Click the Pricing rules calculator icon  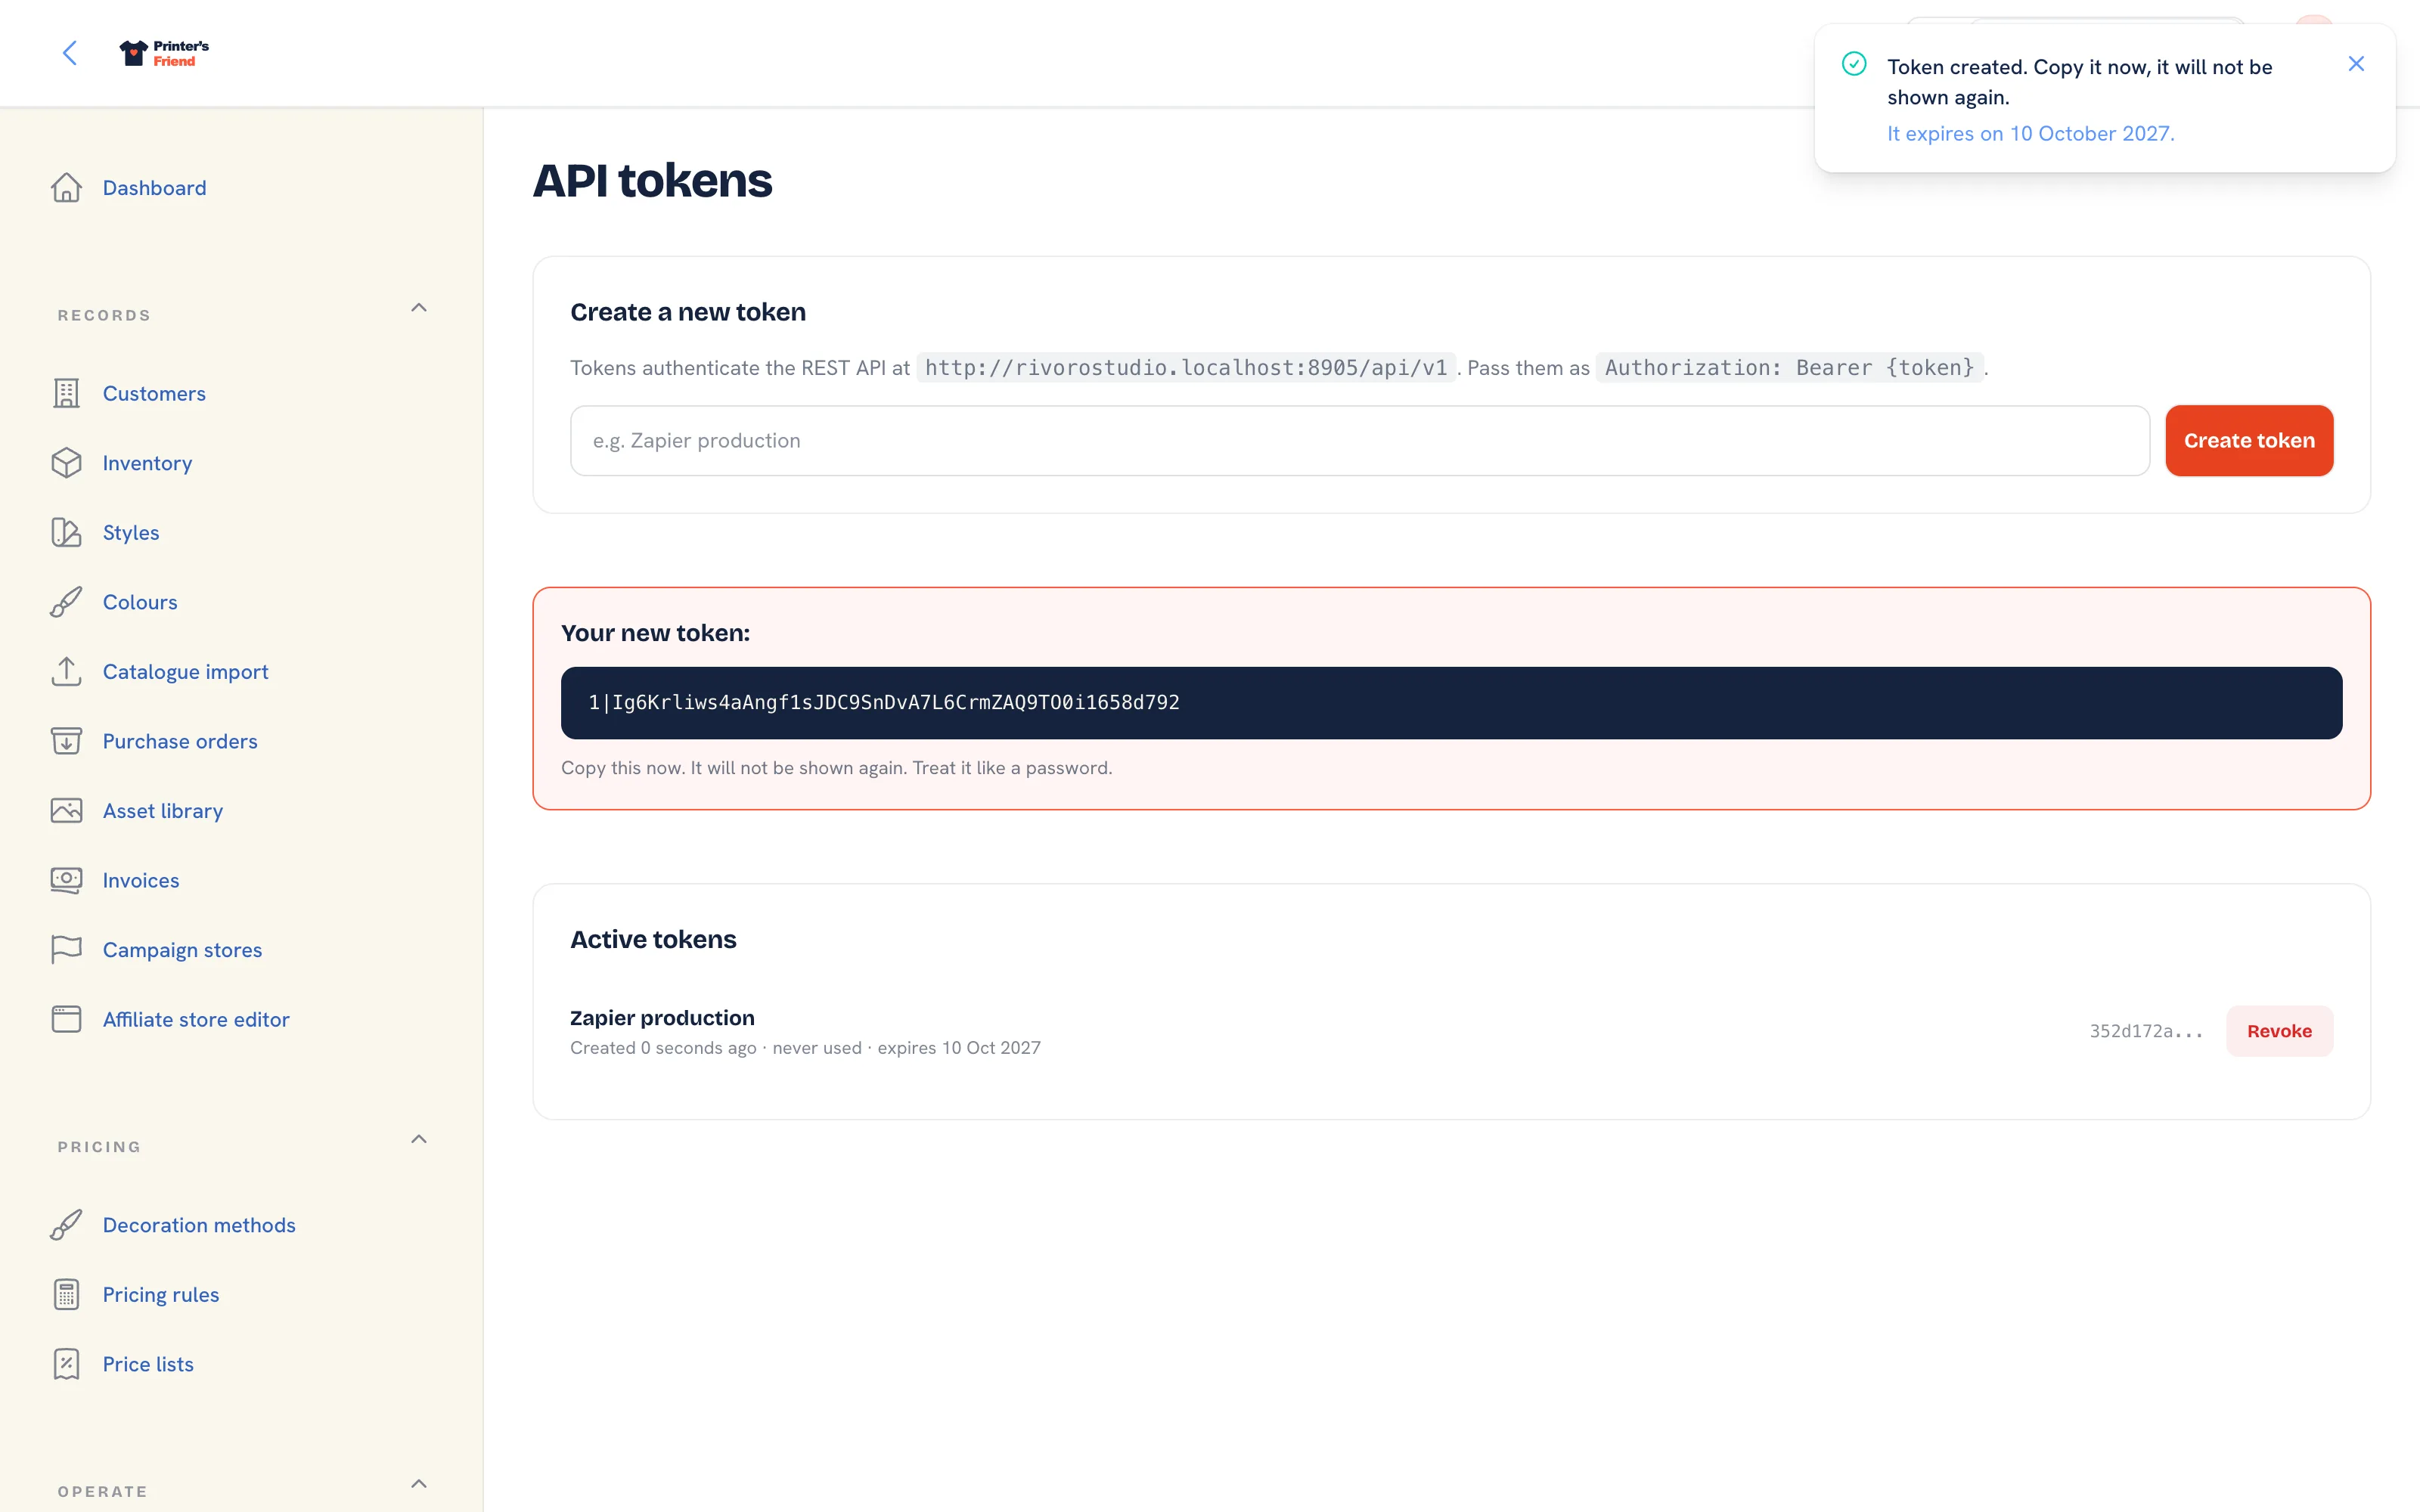pos(66,1294)
